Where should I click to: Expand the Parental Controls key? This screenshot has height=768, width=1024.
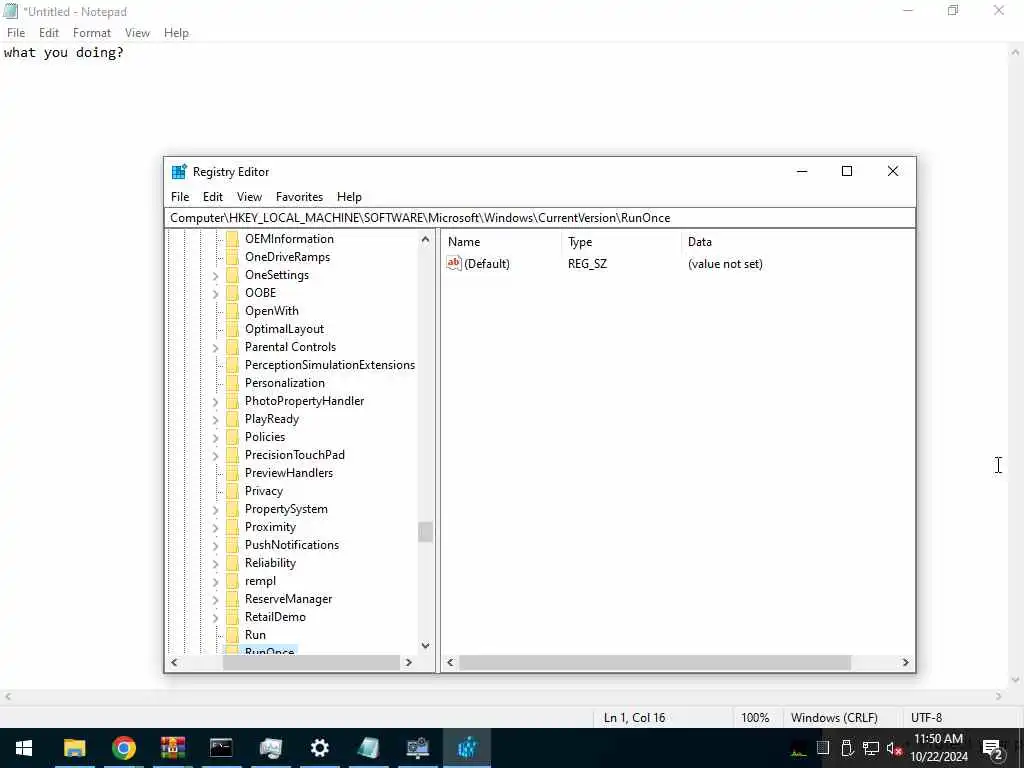click(x=216, y=348)
